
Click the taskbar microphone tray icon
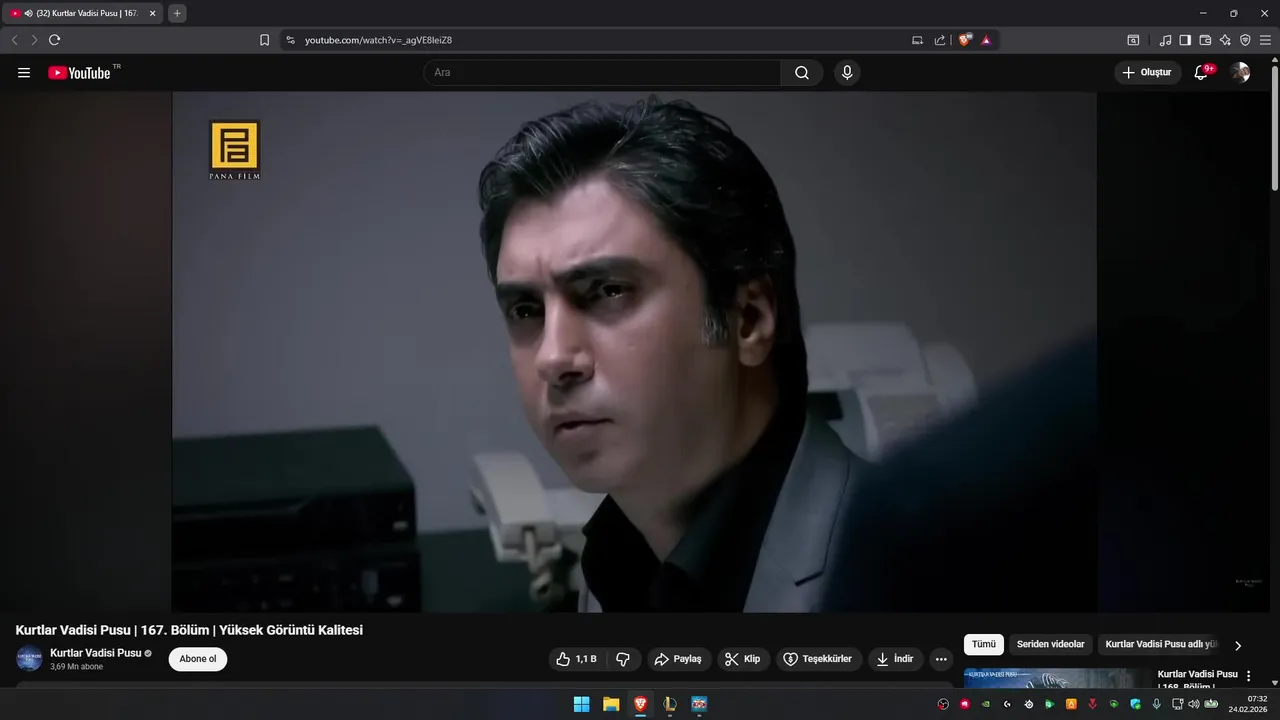pyautogui.click(x=1157, y=704)
